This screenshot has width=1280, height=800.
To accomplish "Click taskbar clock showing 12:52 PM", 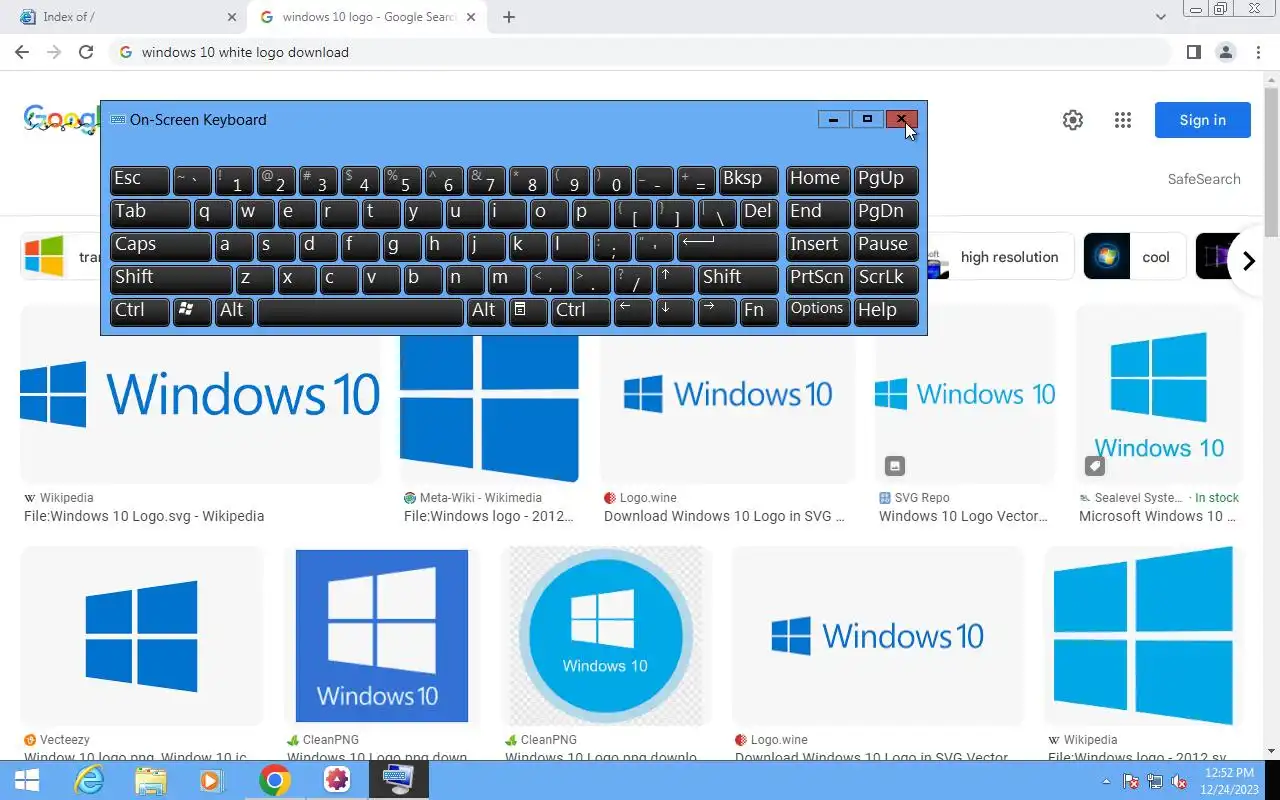I will pos(1229,781).
